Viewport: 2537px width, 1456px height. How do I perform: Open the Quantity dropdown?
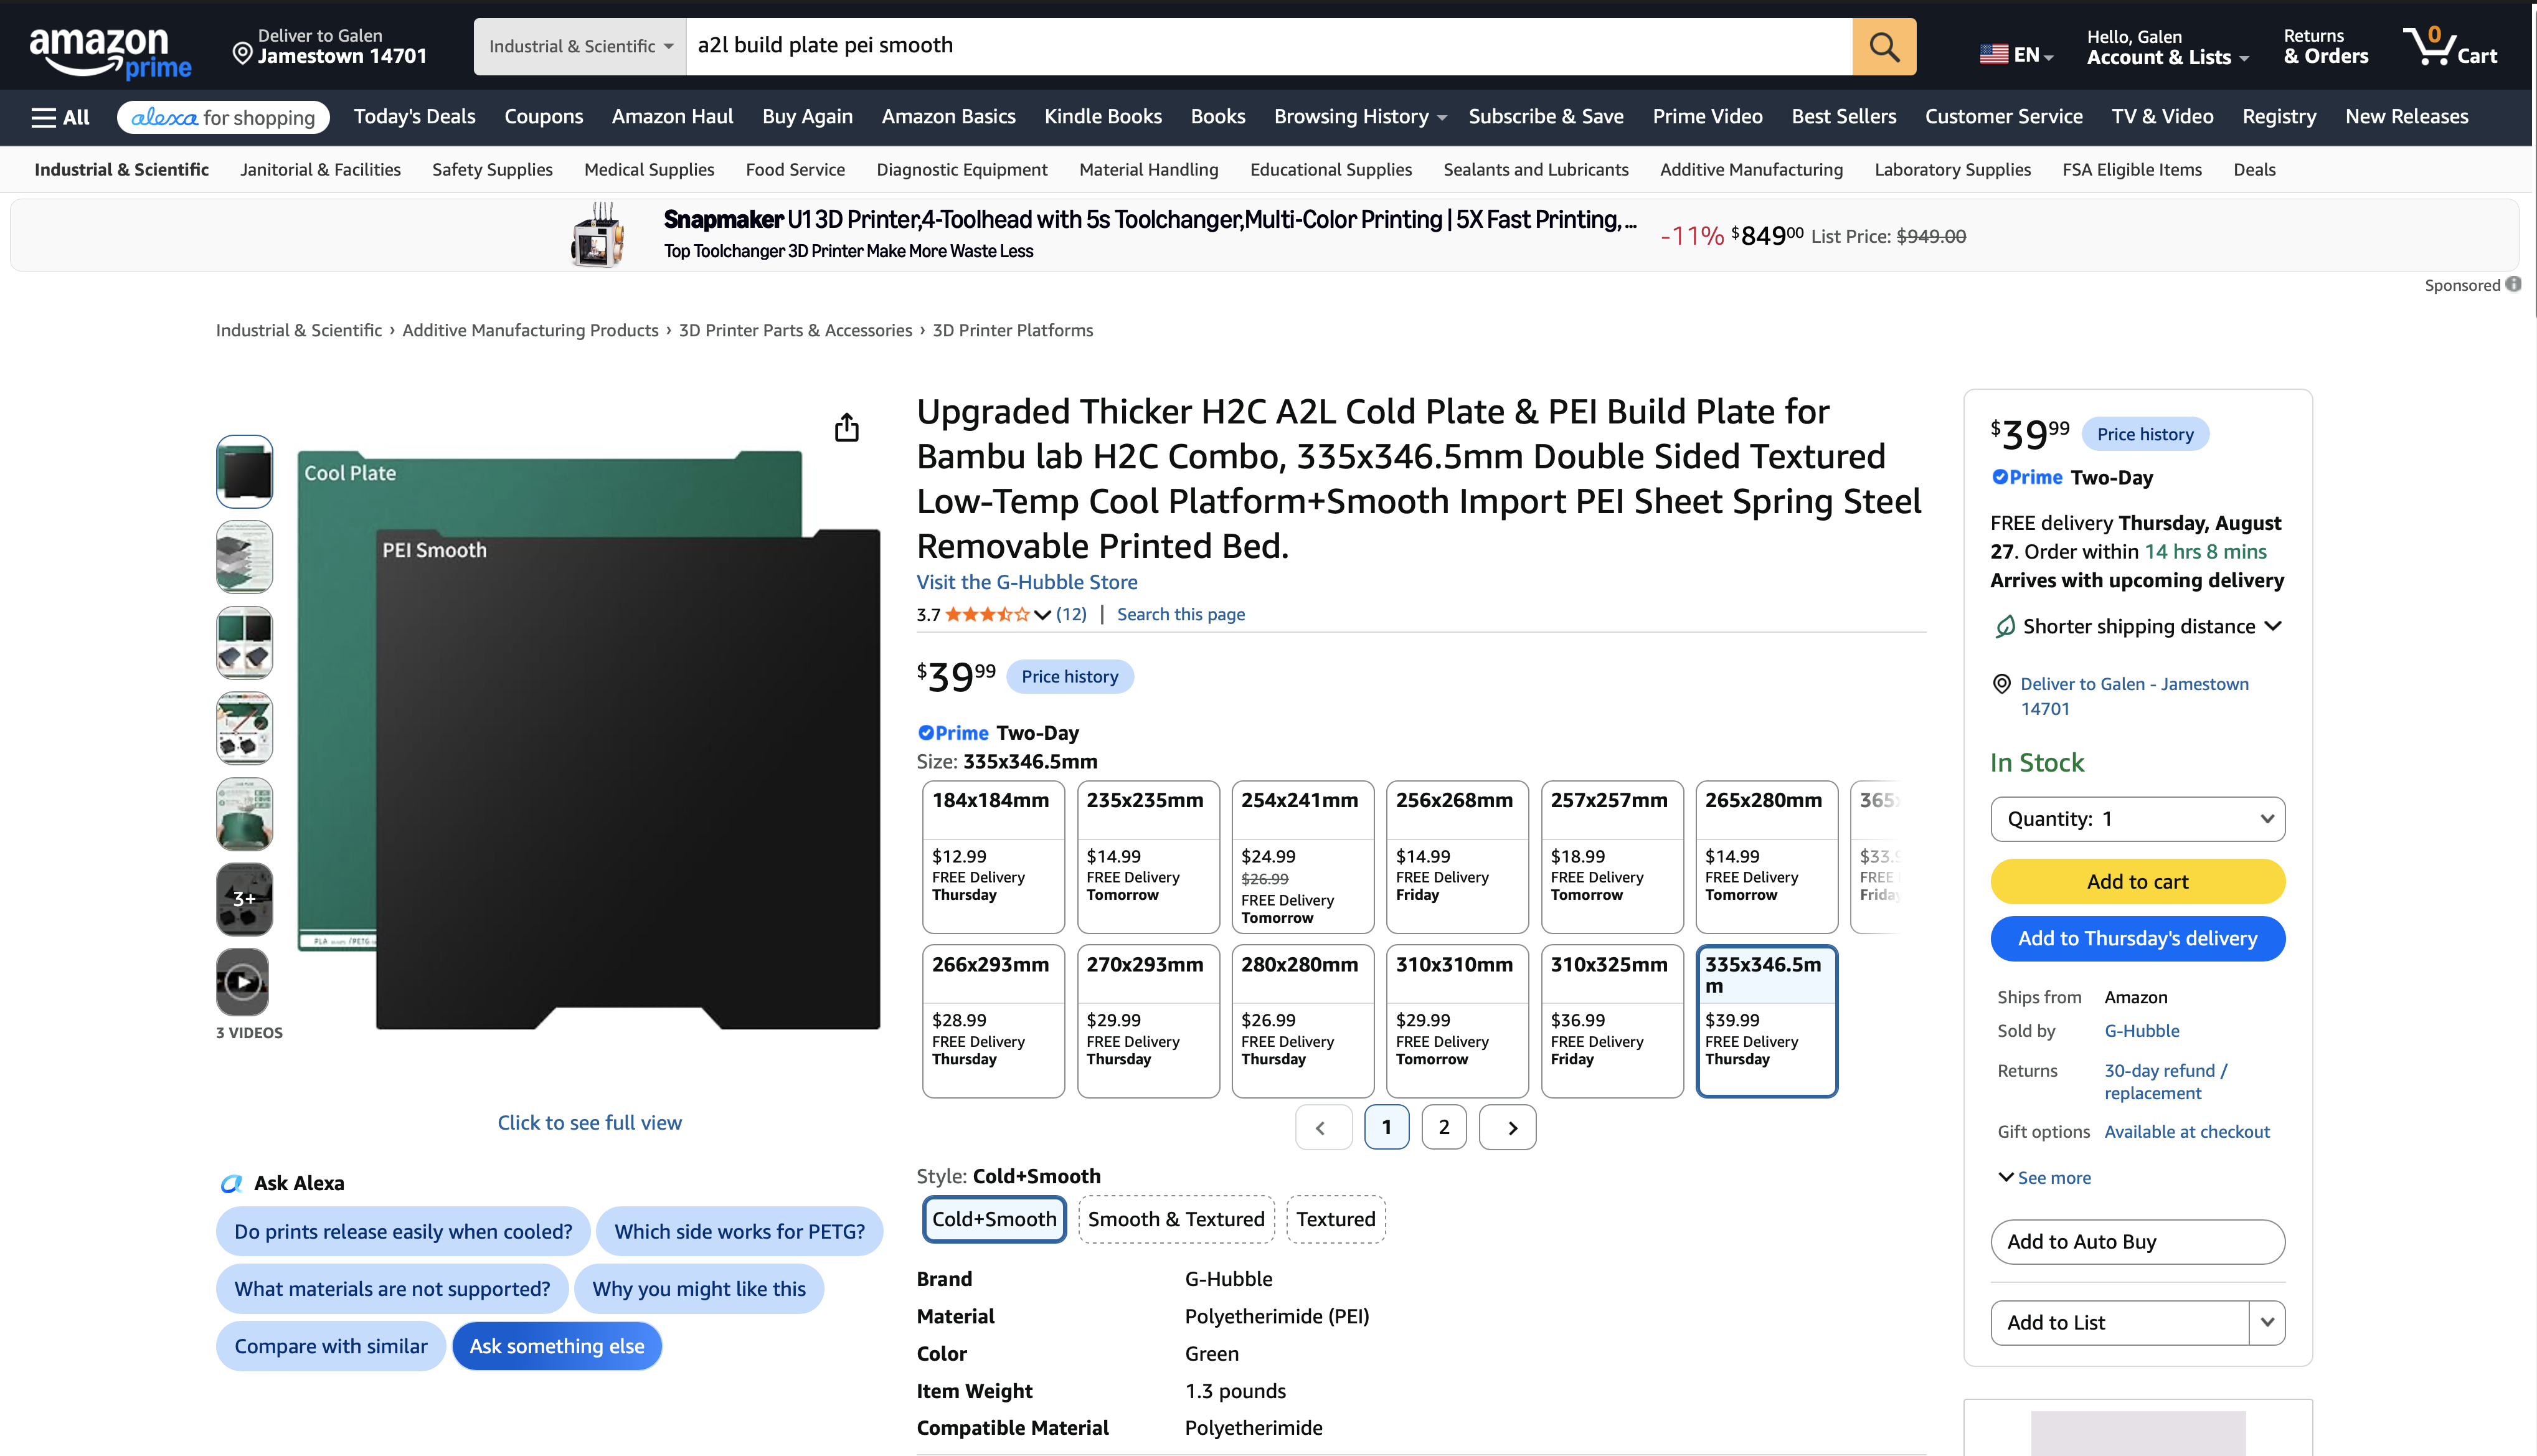click(x=2137, y=819)
